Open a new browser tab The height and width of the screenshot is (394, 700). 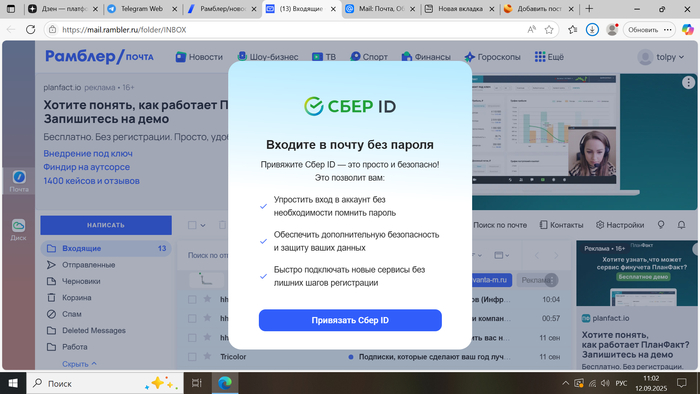(589, 8)
